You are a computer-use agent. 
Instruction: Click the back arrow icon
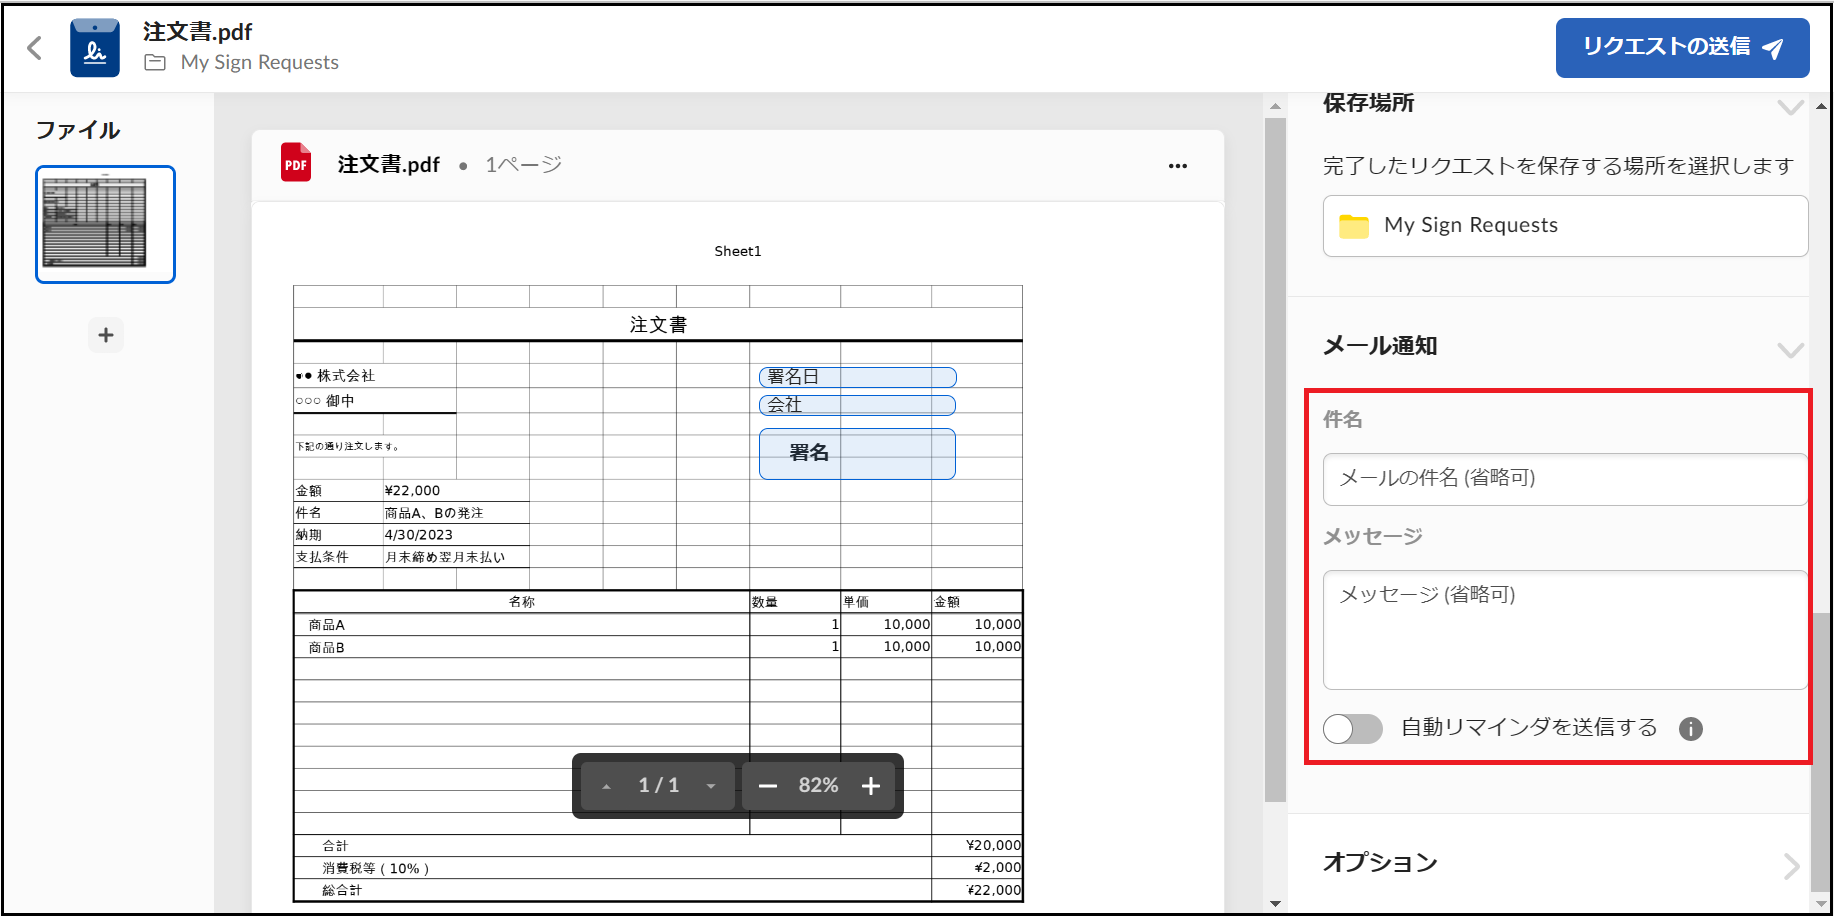[x=35, y=48]
